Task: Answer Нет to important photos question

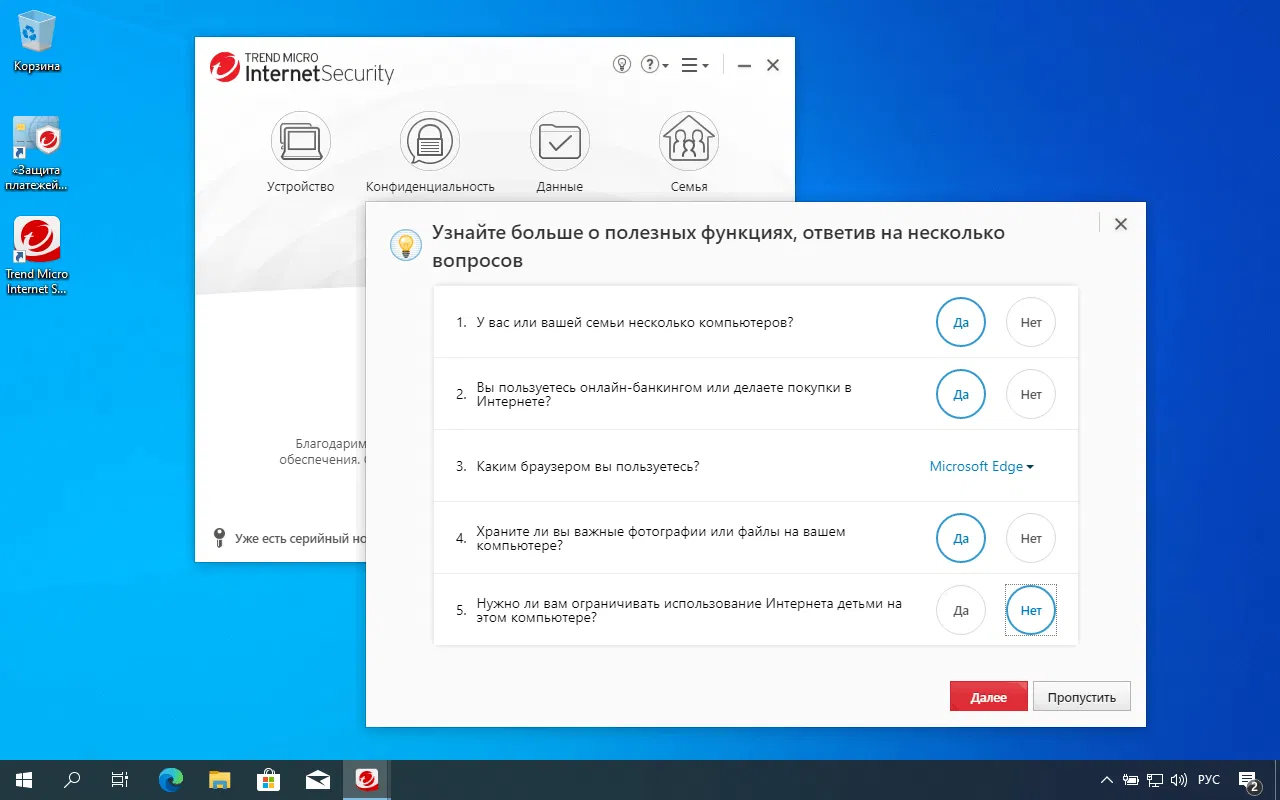Action: pos(1031,539)
